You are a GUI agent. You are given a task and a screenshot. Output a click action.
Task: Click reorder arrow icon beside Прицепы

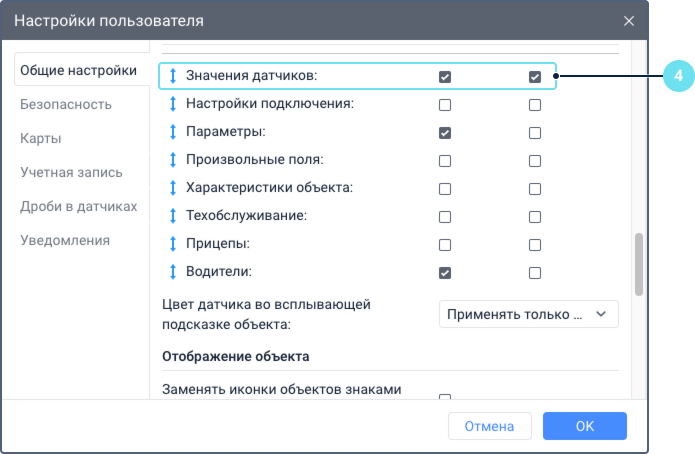pos(173,244)
